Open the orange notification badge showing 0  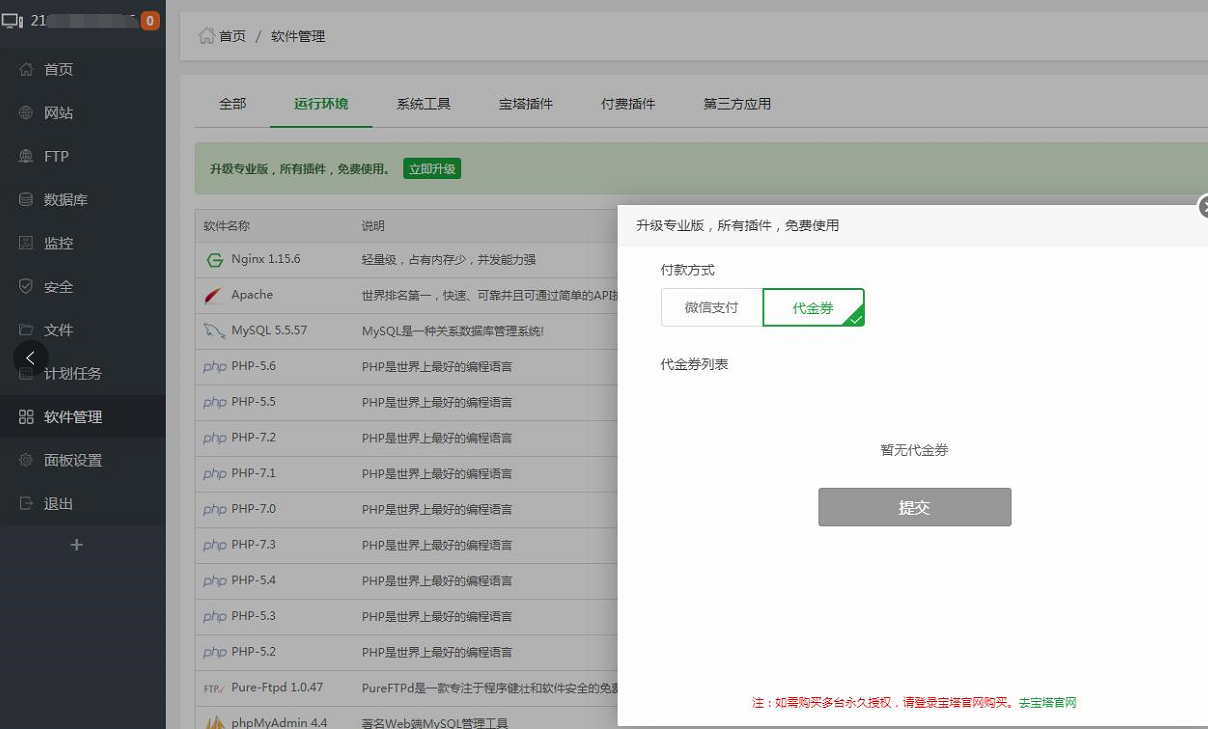click(x=150, y=20)
